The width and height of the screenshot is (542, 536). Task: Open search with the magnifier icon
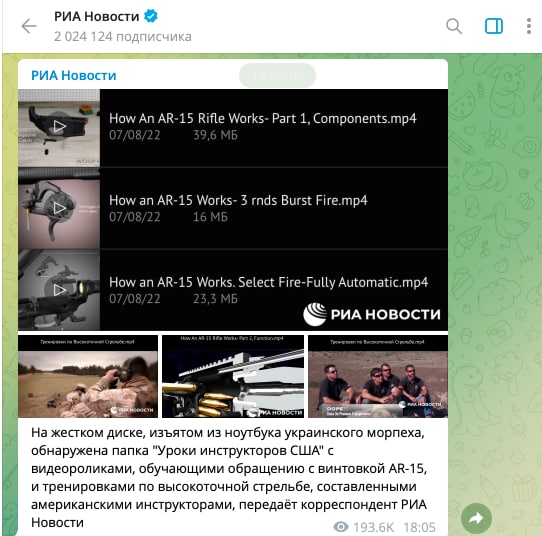point(454,26)
